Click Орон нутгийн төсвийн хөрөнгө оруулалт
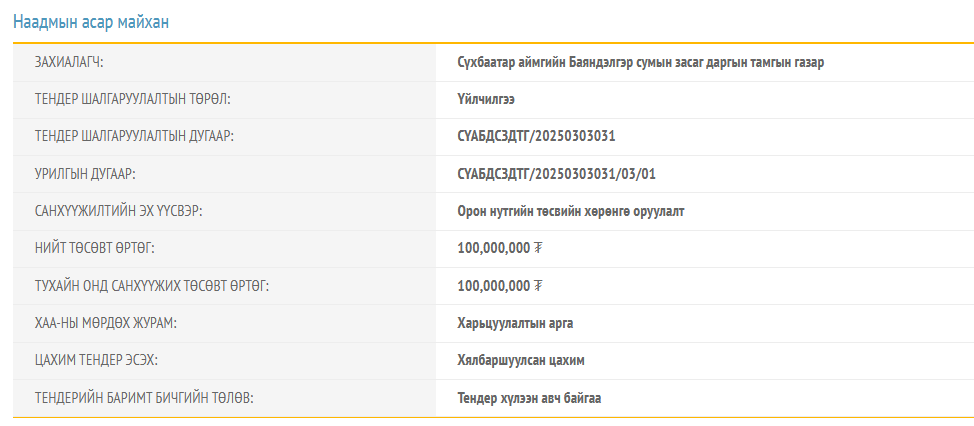This screenshot has width=974, height=426. 571,212
